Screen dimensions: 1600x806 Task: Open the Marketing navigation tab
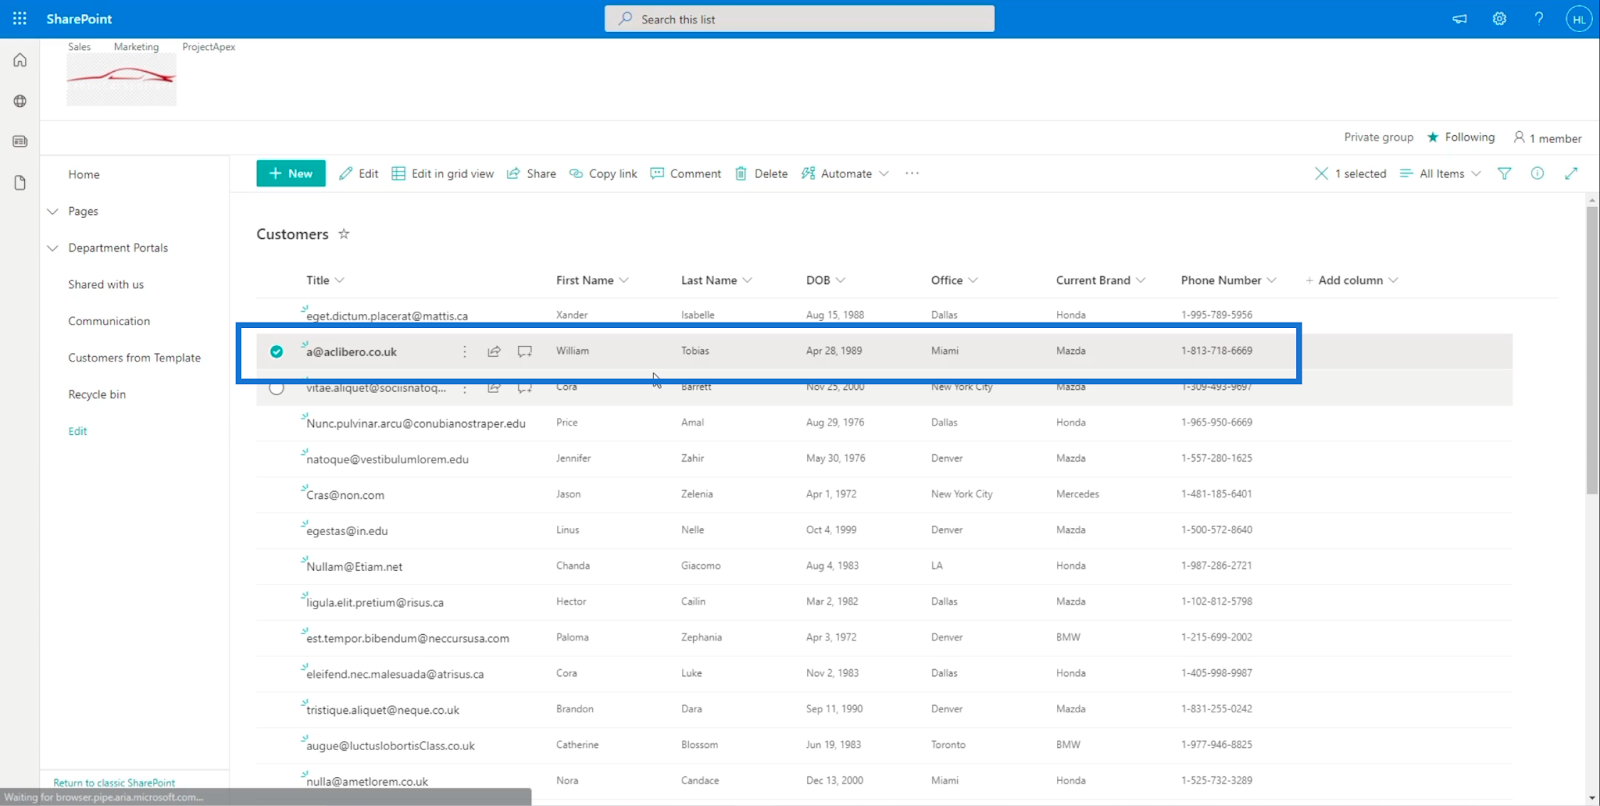click(x=136, y=47)
